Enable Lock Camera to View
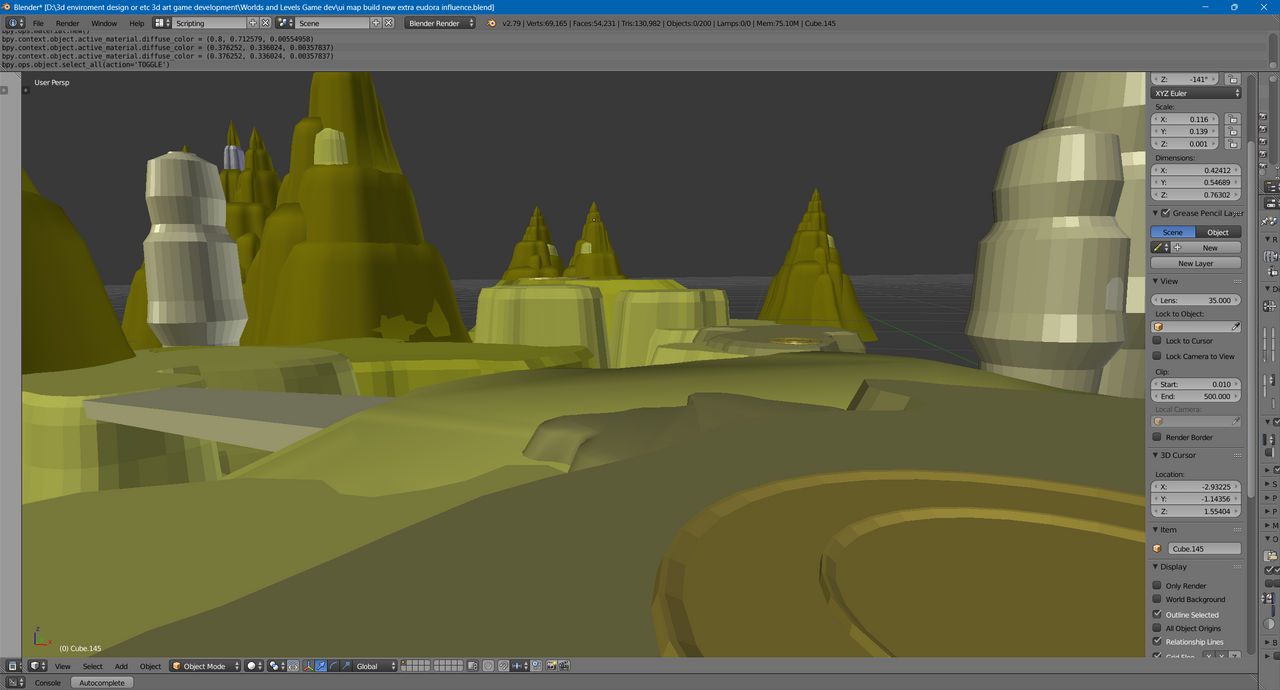Screen dimensions: 1280x690 (1158, 356)
